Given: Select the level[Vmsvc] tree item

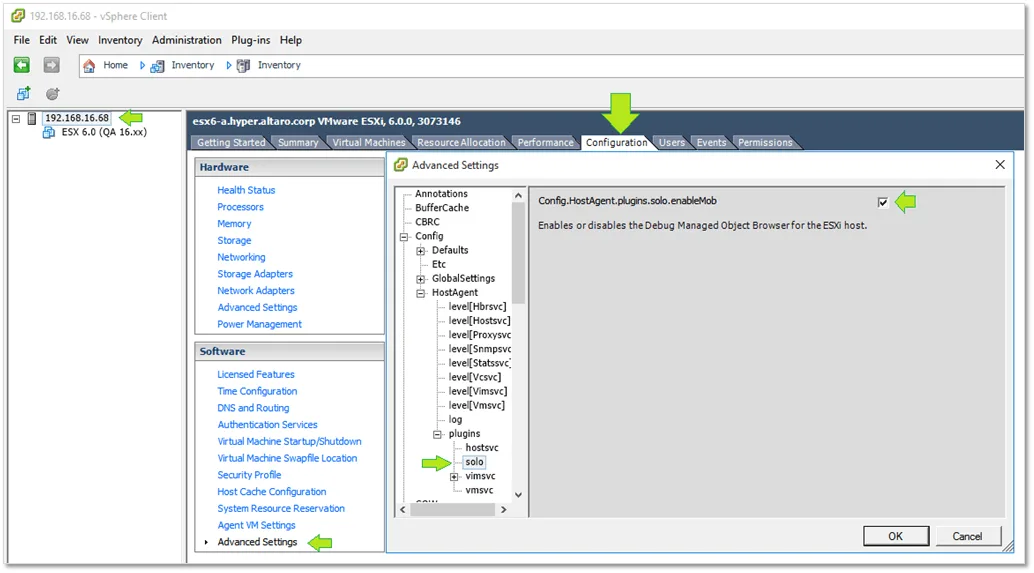Looking at the screenshot, I should (477, 406).
